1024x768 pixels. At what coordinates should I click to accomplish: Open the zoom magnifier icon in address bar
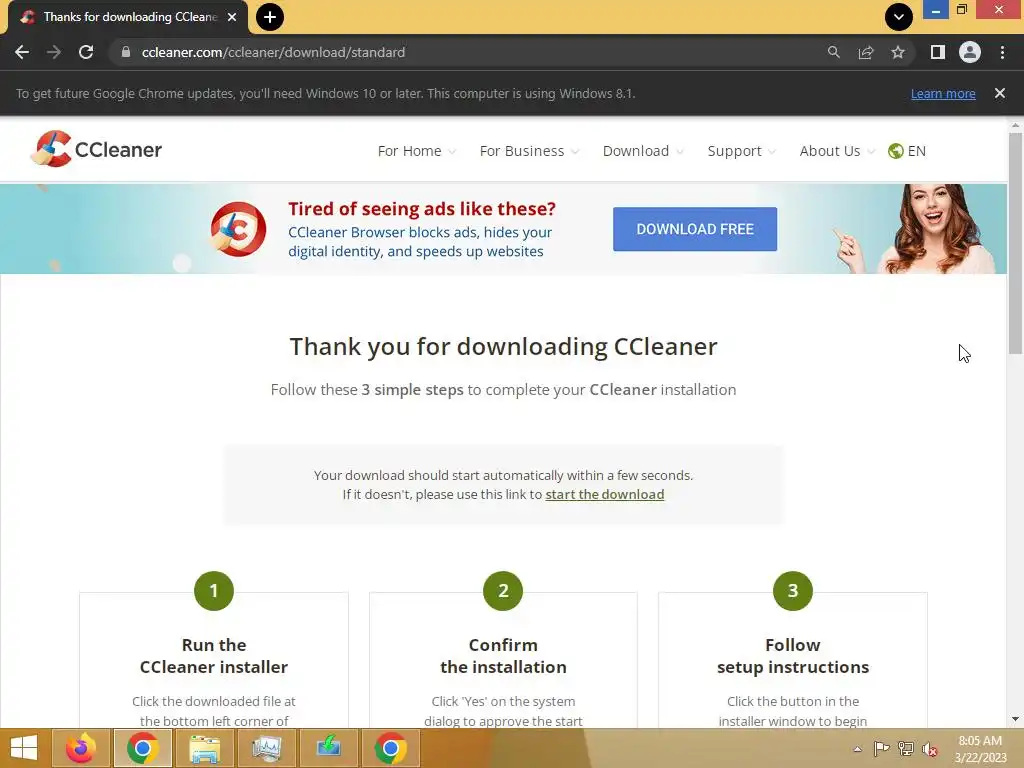(x=833, y=52)
